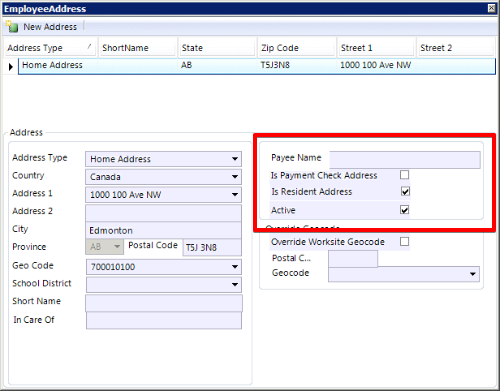
Task: Uncheck the Is Resident Address checkbox
Action: point(405,191)
